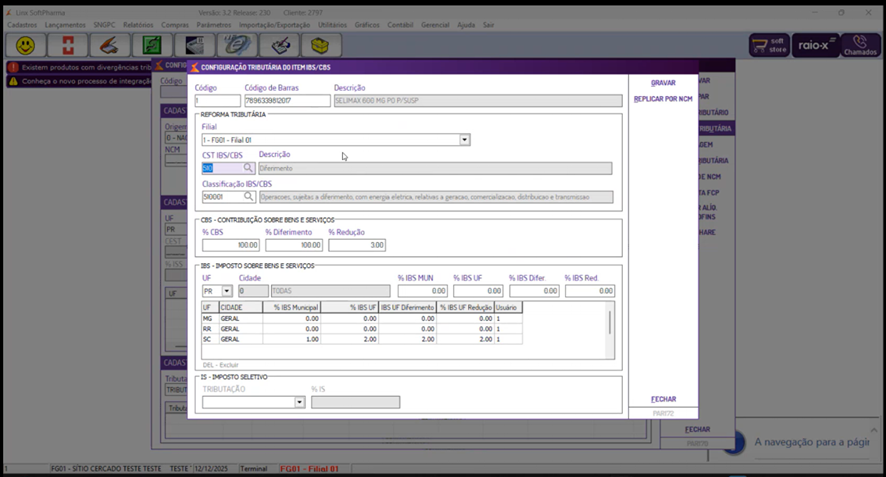Open Chamados support button
The width and height of the screenshot is (886, 477).
[860, 46]
